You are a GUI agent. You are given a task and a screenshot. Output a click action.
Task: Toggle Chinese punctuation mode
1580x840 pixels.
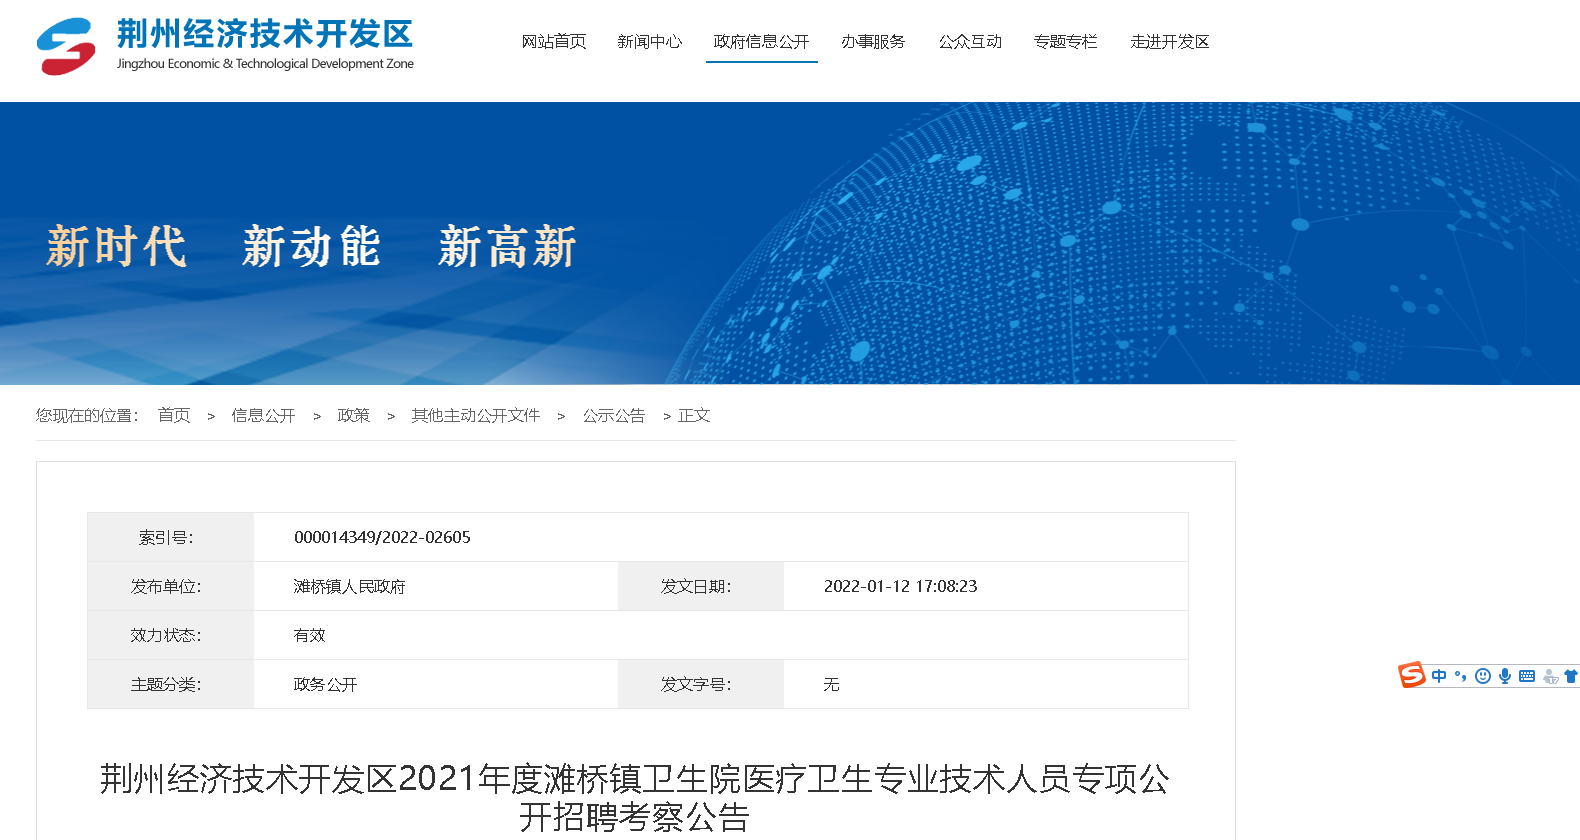pyautogui.click(x=1461, y=676)
